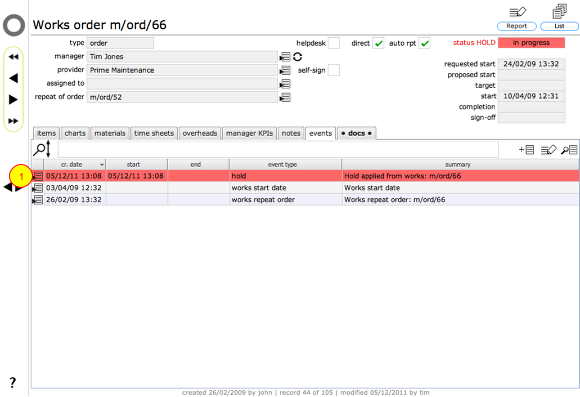
Task: Click the sort up-down arrow icon
Action: [48, 149]
